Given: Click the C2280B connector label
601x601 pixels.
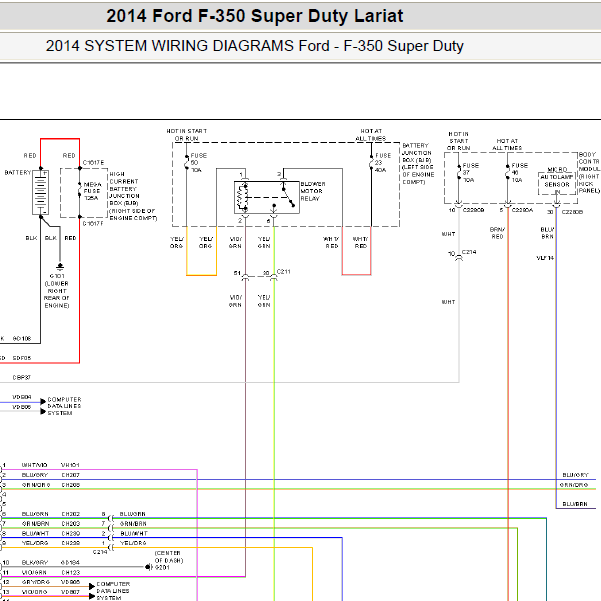Looking at the screenshot, I should pos(473,210).
